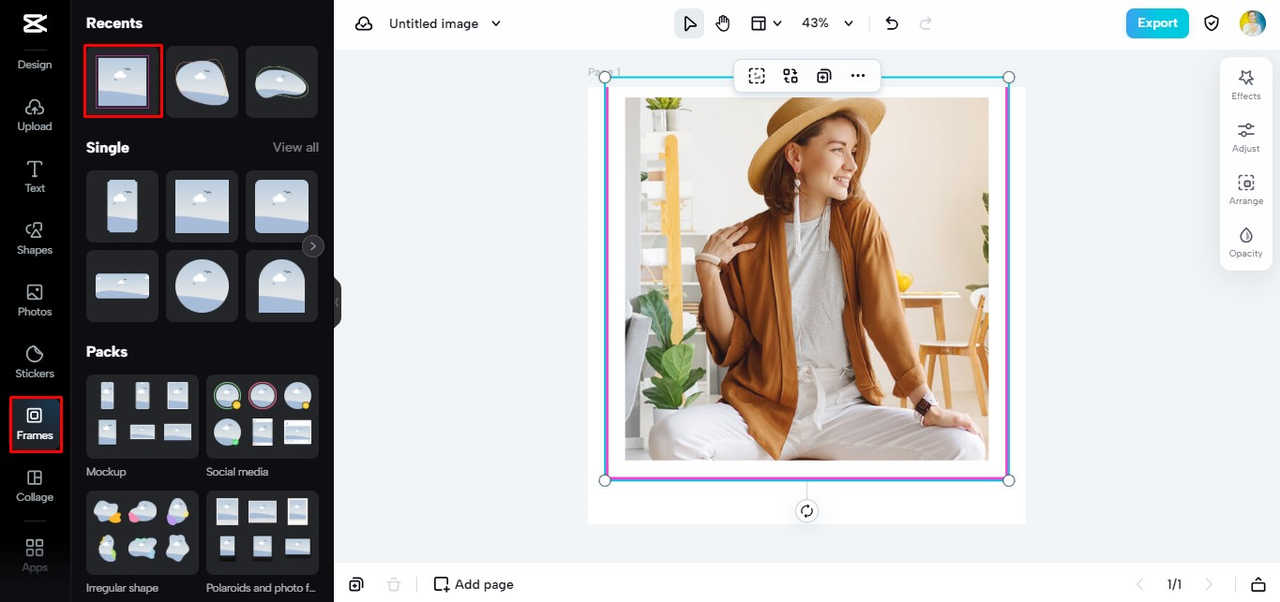The height and width of the screenshot is (602, 1280).
Task: Open the pages panel icon bottom right
Action: (1258, 584)
